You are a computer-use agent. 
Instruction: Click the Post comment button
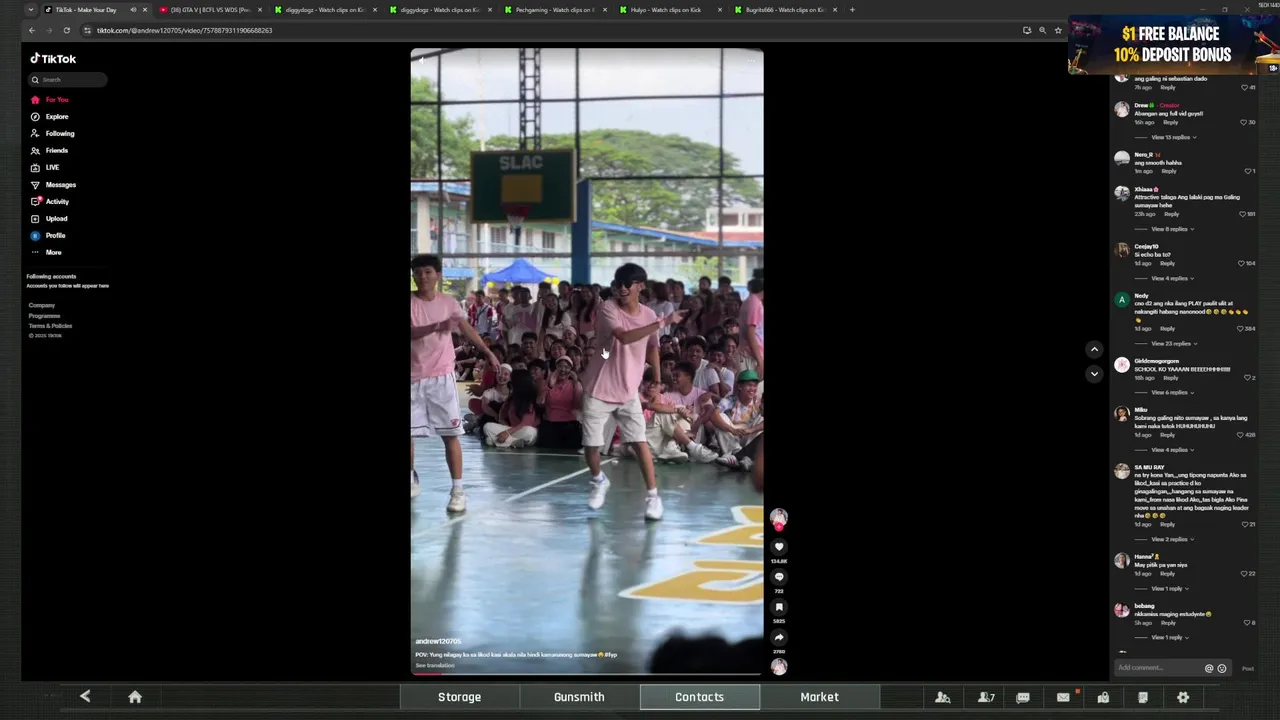click(1248, 668)
